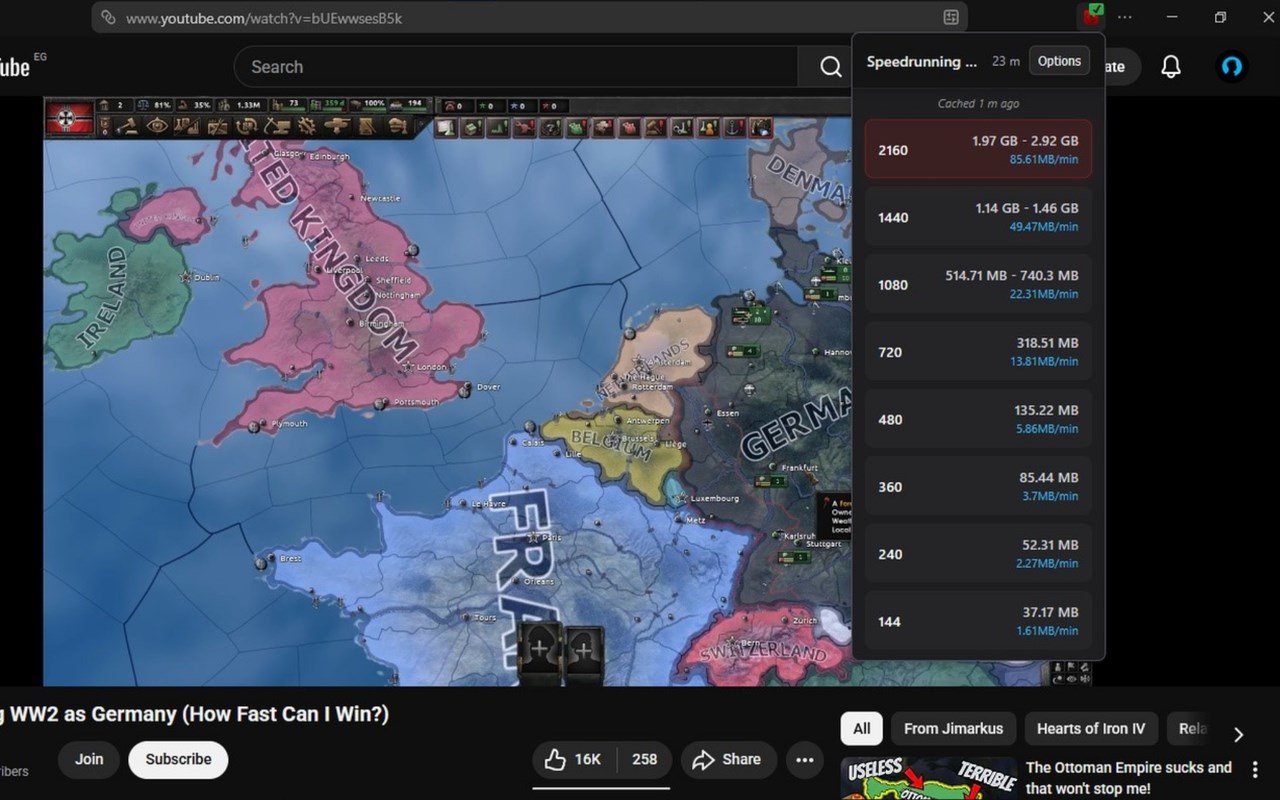Open the browser three-dot settings menu
The width and height of the screenshot is (1280, 800).
click(1125, 17)
